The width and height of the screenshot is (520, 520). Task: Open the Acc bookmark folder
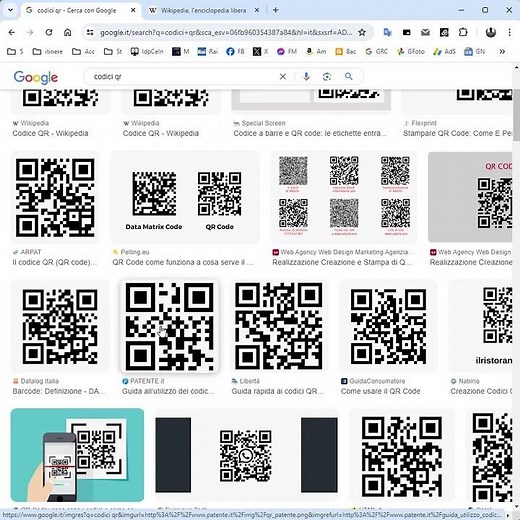point(83,52)
